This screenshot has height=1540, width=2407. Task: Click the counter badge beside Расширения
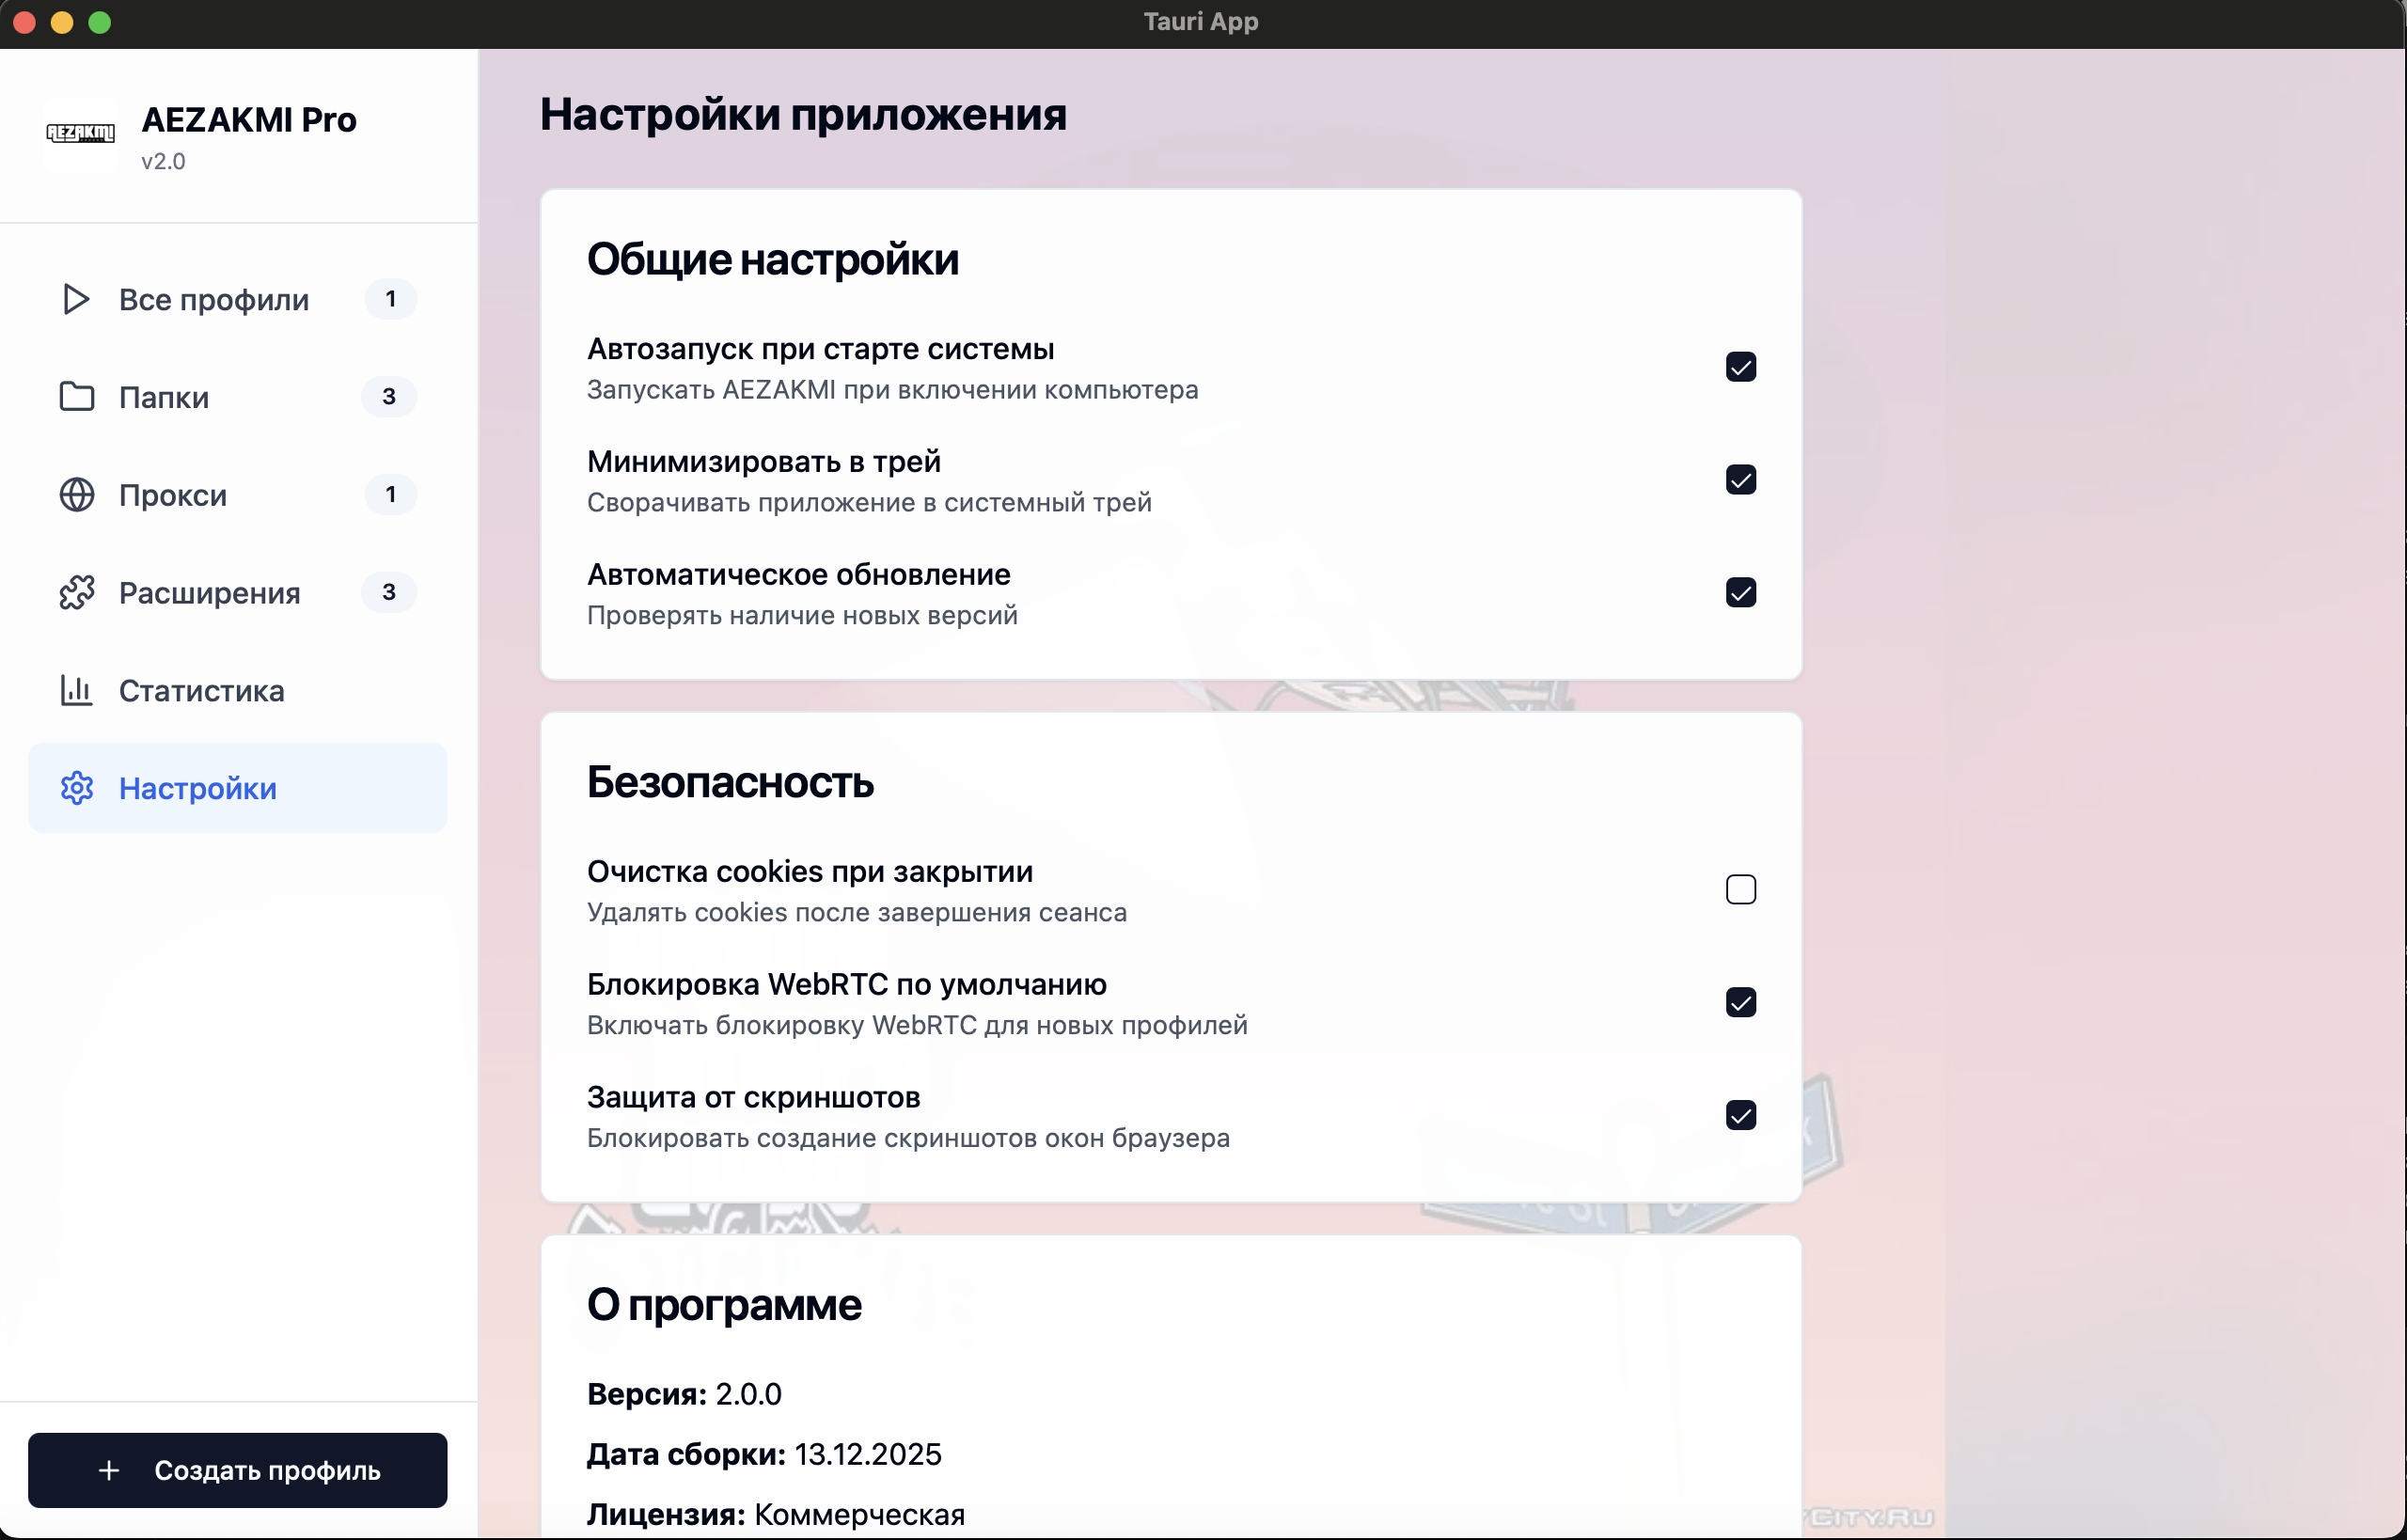pos(390,592)
